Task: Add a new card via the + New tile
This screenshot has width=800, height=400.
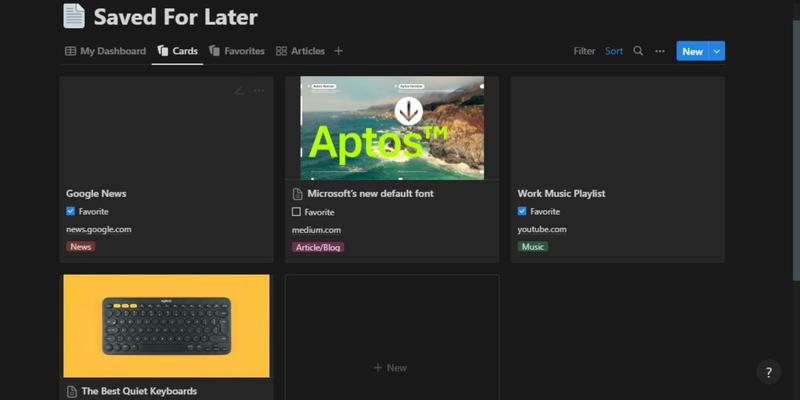Action: tap(390, 368)
